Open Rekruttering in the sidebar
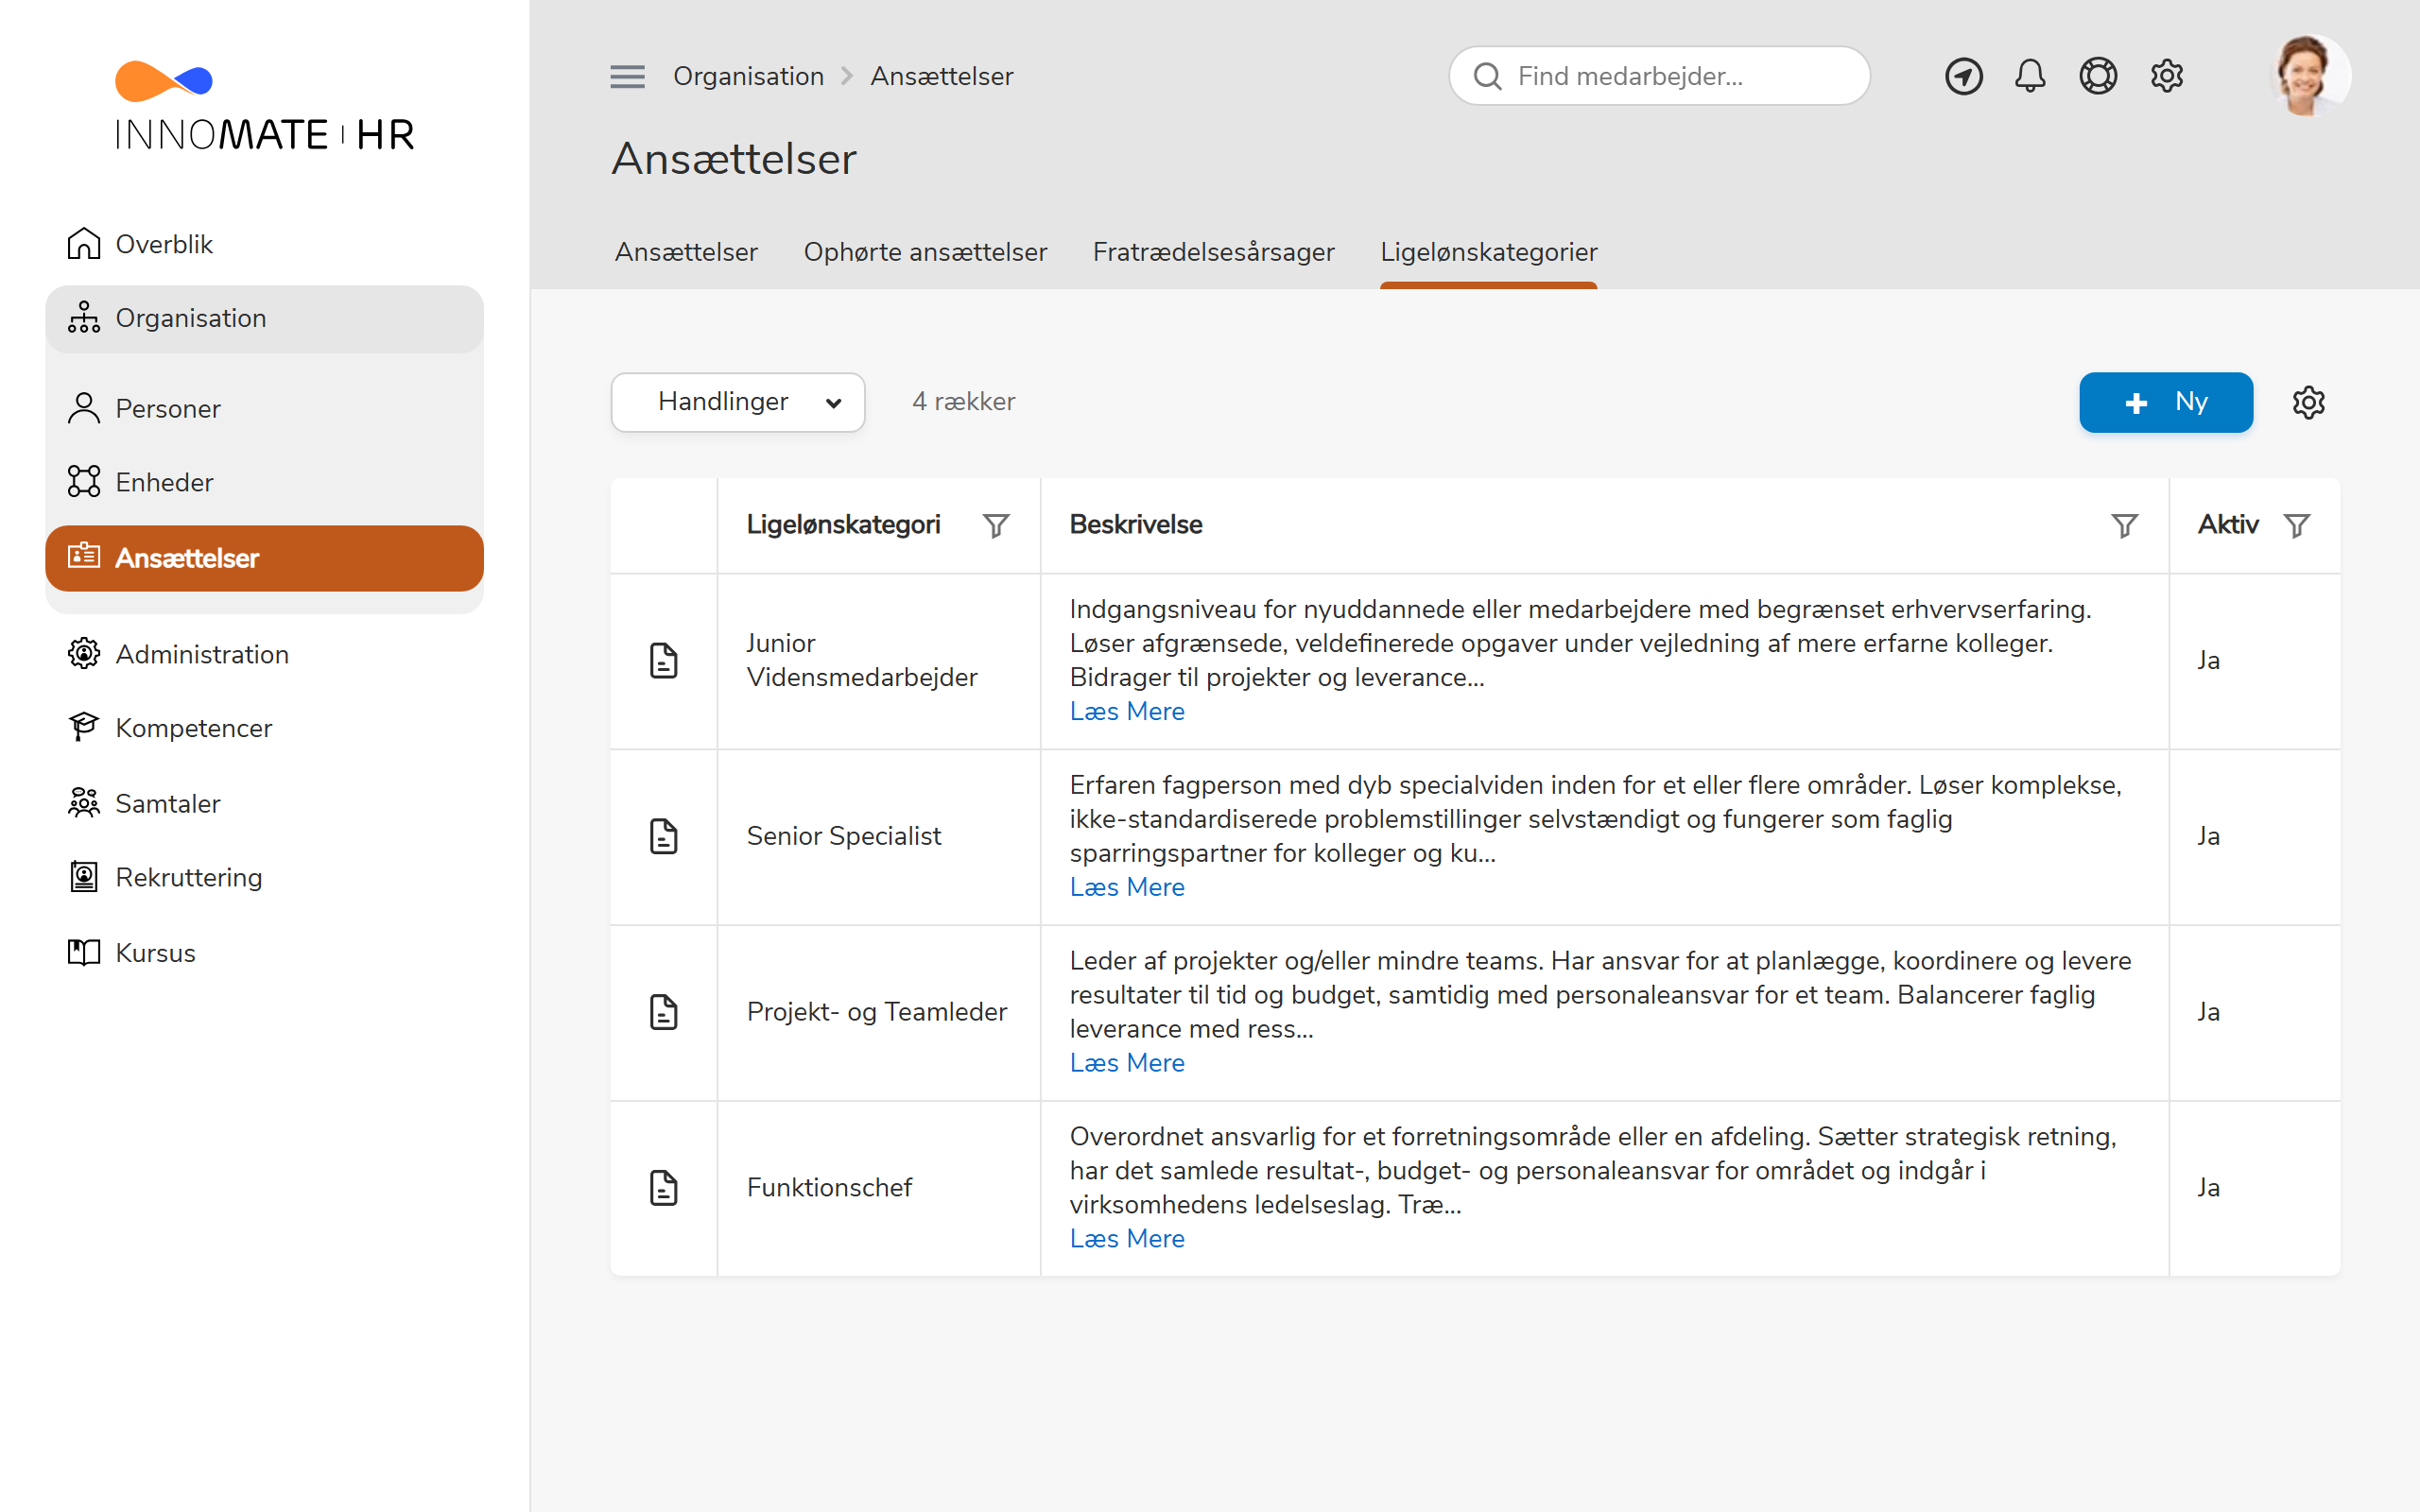 (188, 877)
